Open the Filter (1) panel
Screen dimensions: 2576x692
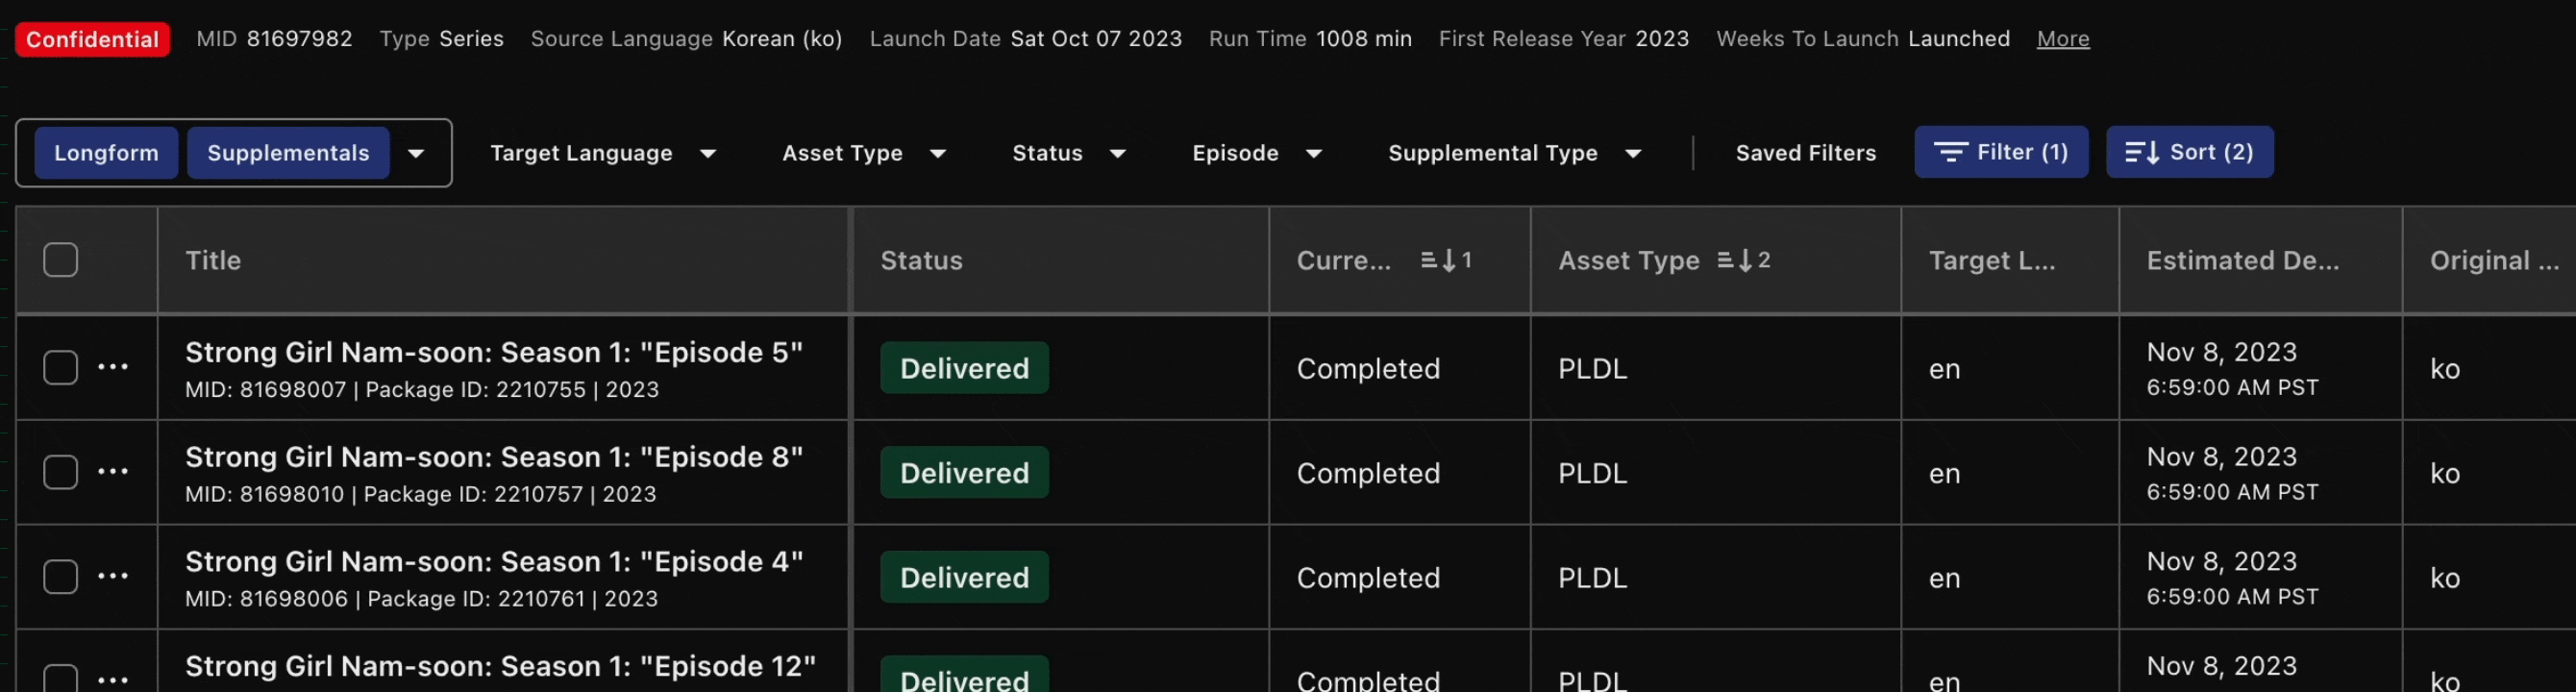(2001, 152)
